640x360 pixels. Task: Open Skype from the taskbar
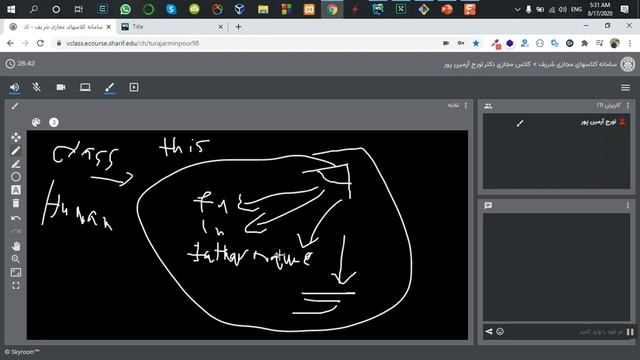[x=171, y=9]
